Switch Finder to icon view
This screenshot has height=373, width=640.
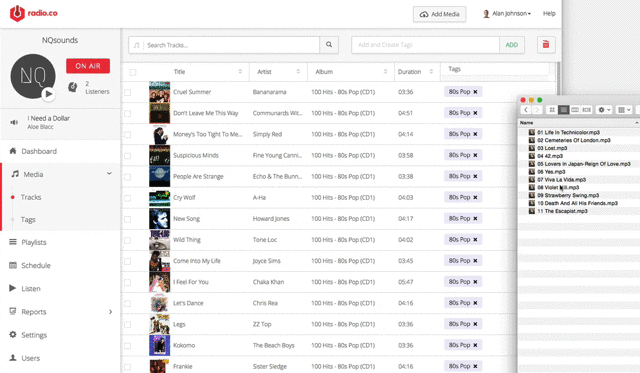click(x=552, y=110)
